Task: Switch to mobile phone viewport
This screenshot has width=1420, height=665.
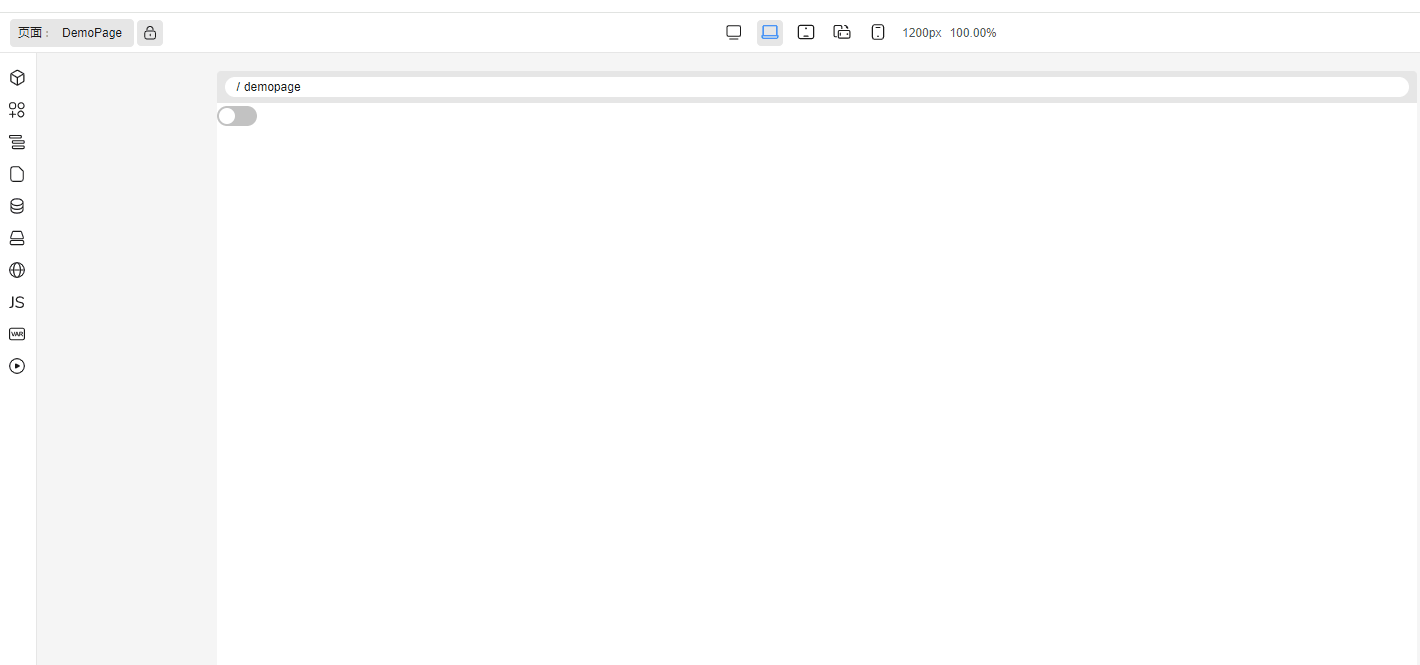Action: [x=878, y=32]
